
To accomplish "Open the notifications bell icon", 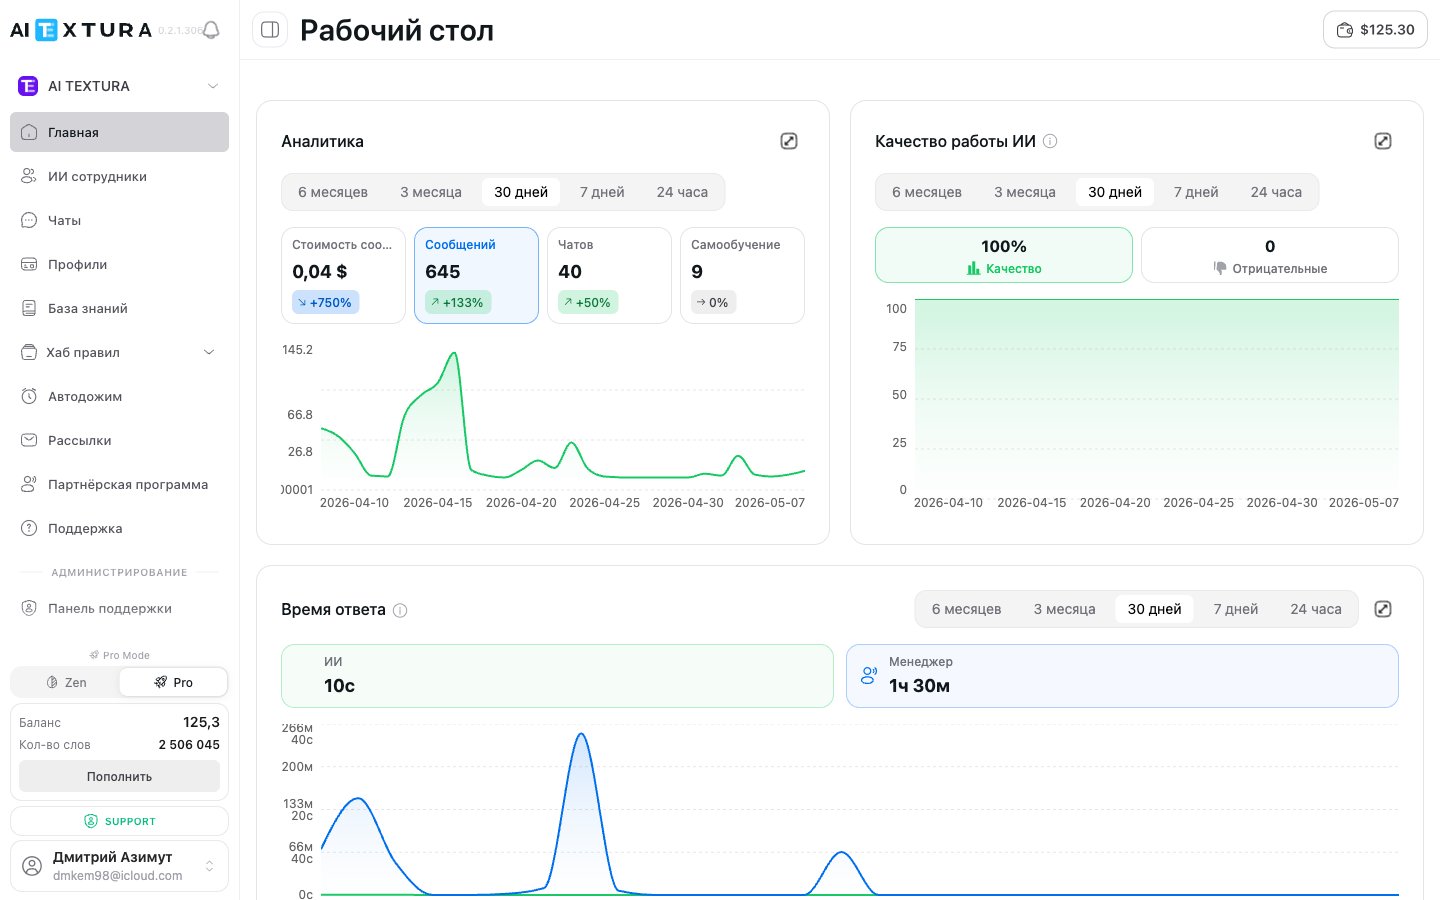I will point(211,30).
